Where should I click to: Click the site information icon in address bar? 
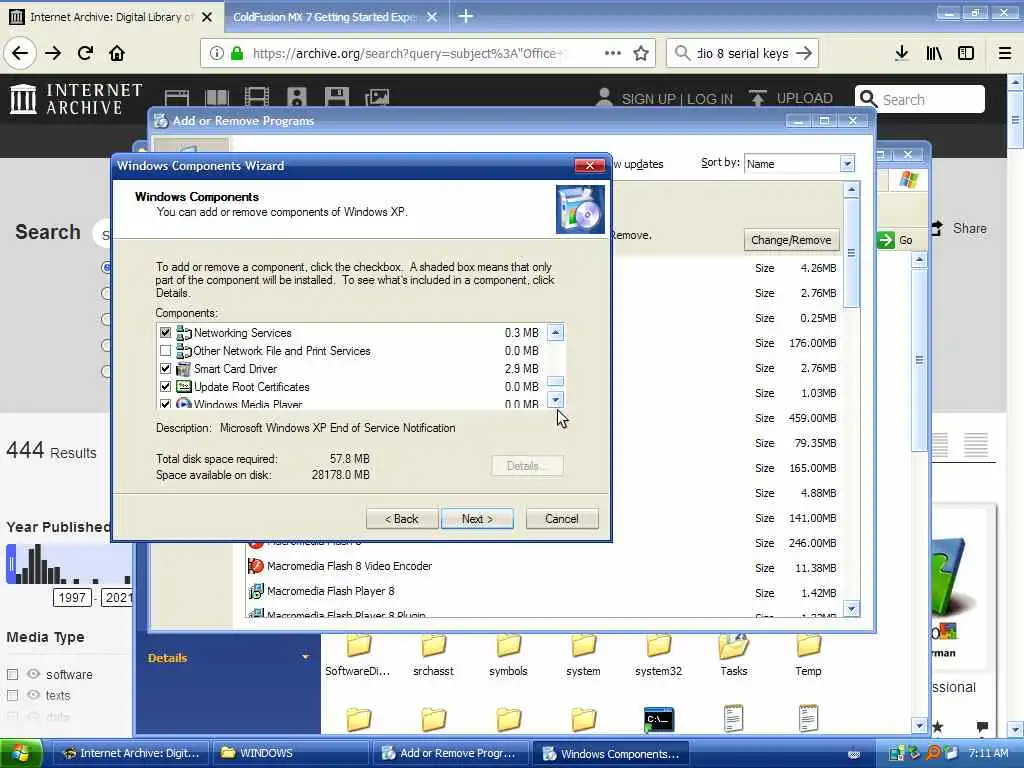point(216,54)
